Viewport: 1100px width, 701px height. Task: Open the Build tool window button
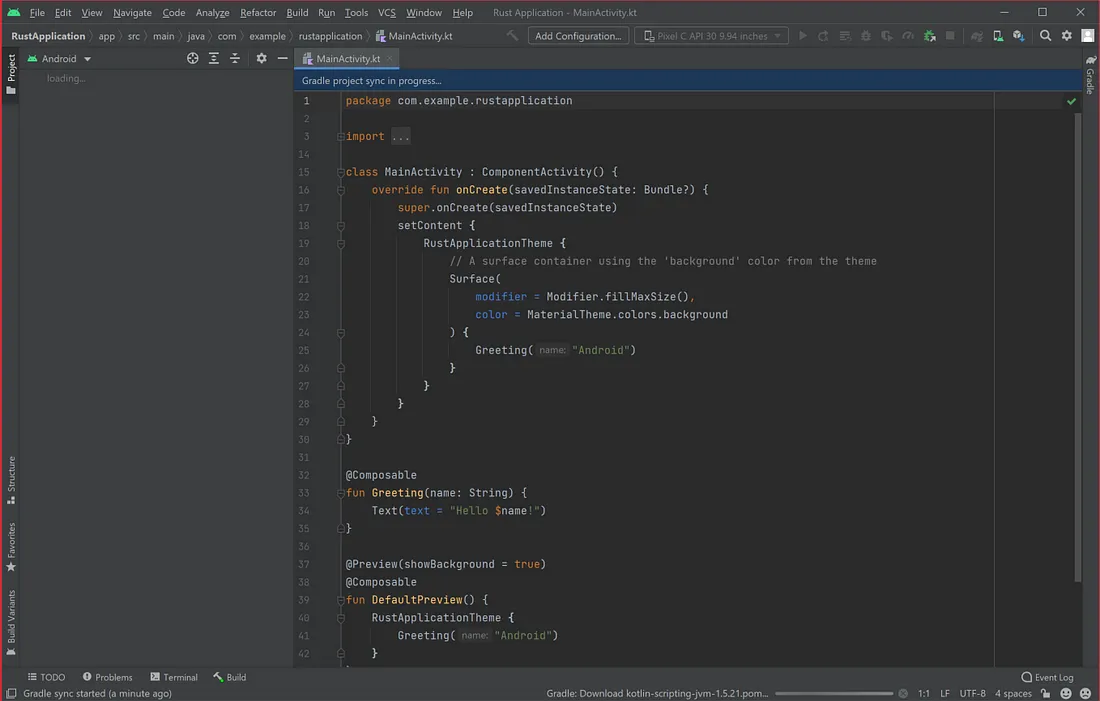[x=229, y=677]
